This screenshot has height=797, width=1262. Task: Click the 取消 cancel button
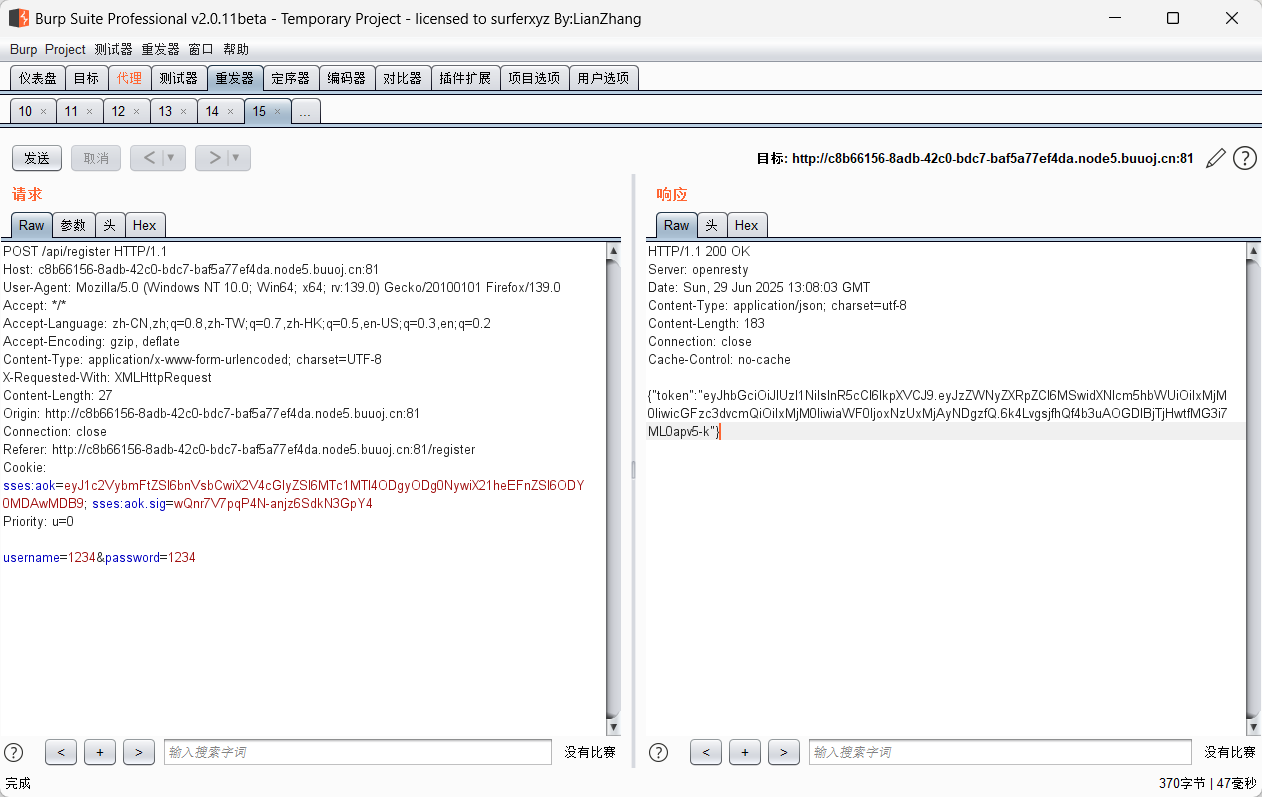click(x=96, y=158)
